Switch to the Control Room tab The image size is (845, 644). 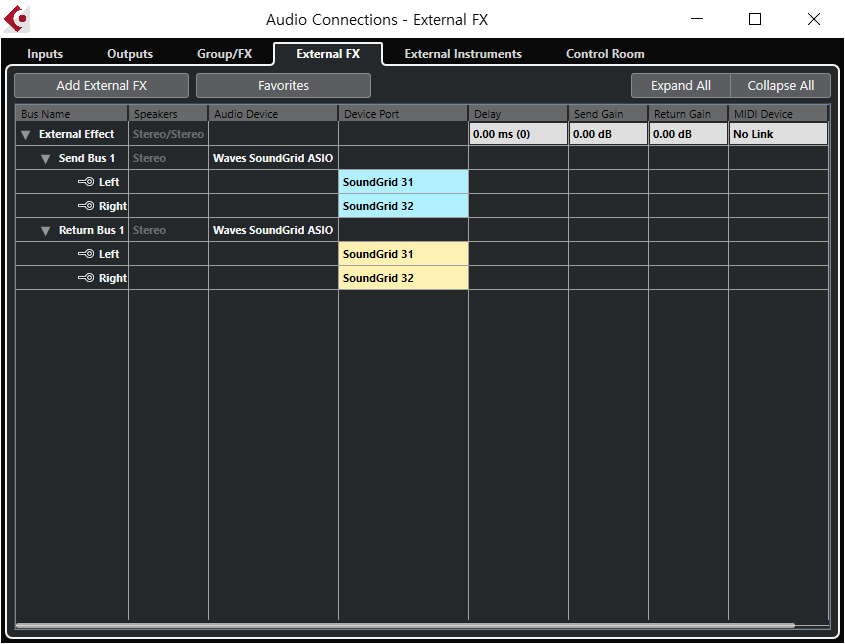[x=605, y=54]
